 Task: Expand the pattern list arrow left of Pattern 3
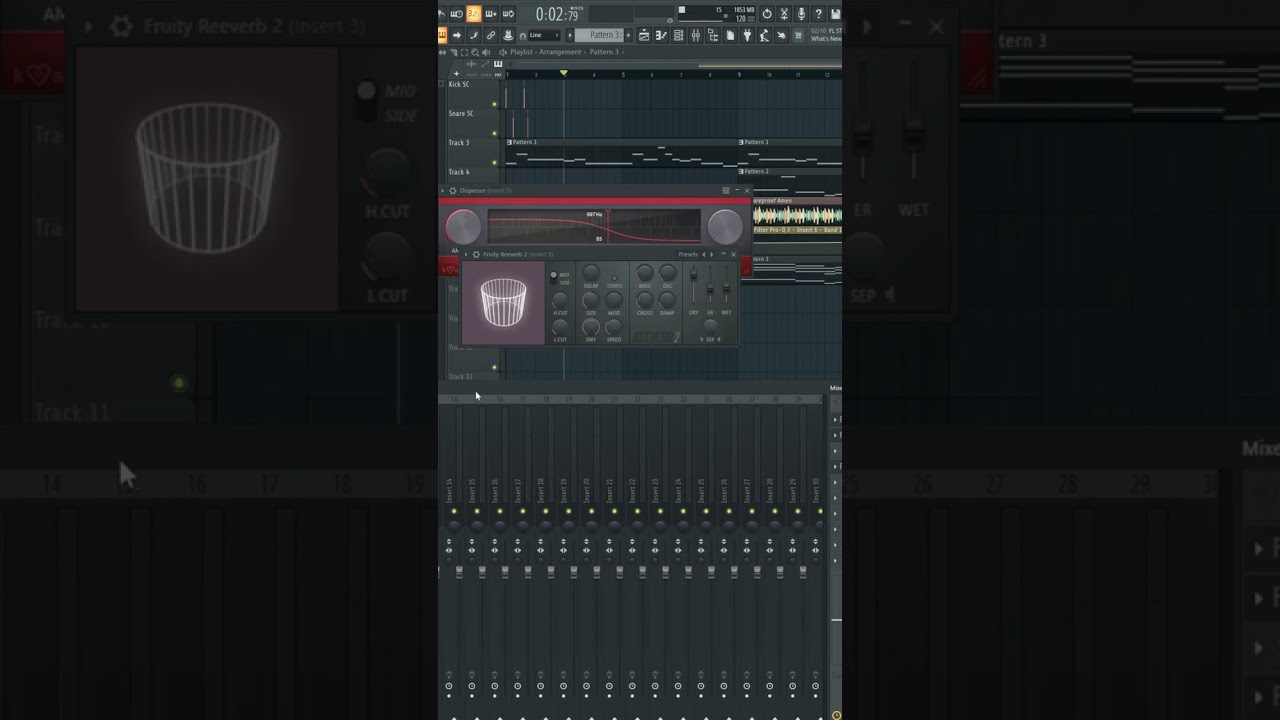571,36
